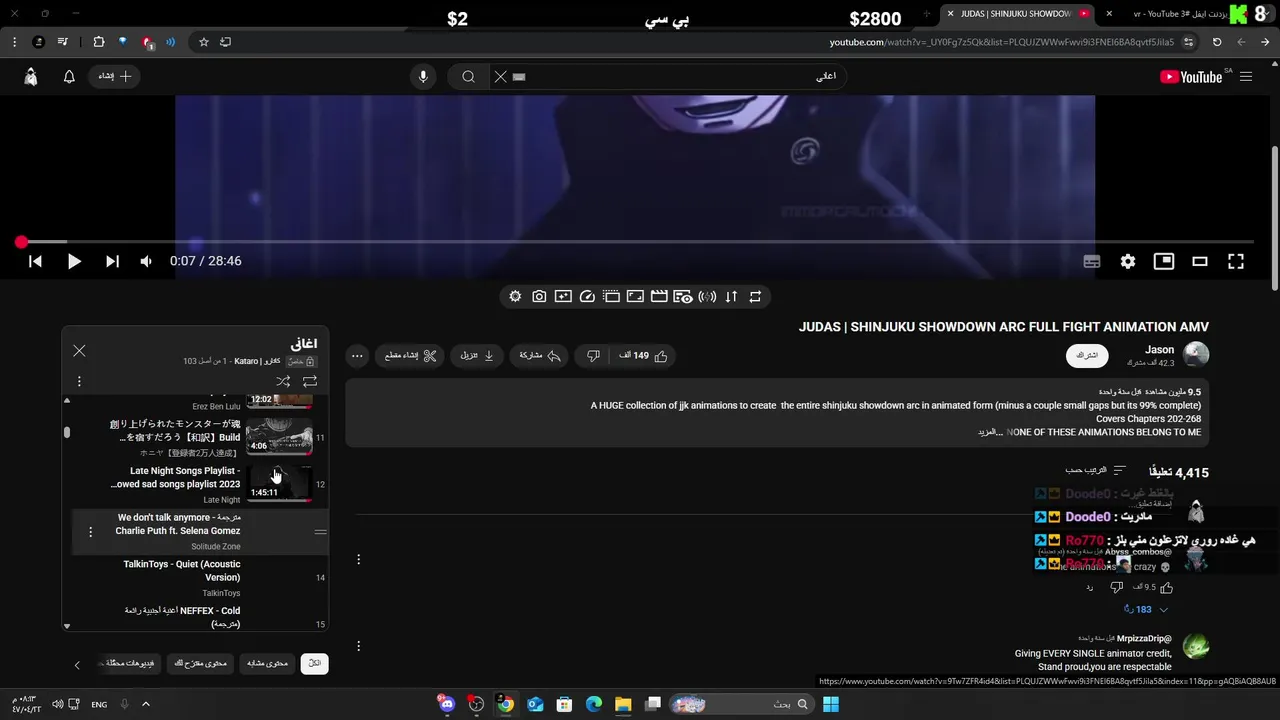
Task: Click the volume boost icon
Action: (707, 297)
